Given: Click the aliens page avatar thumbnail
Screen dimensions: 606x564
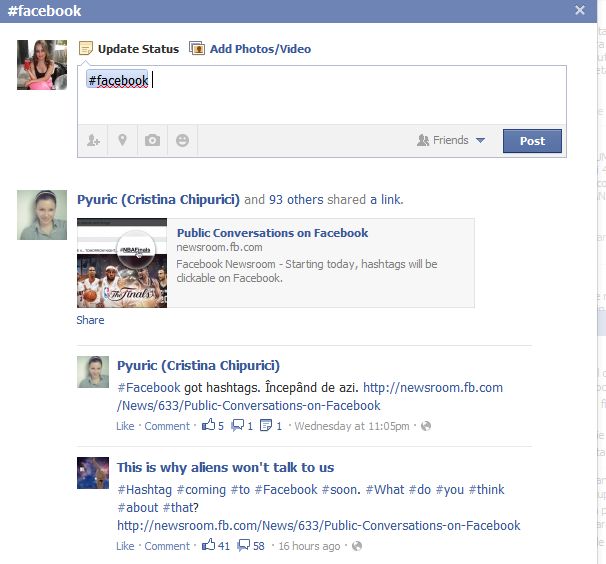Looking at the screenshot, I should 93,473.
